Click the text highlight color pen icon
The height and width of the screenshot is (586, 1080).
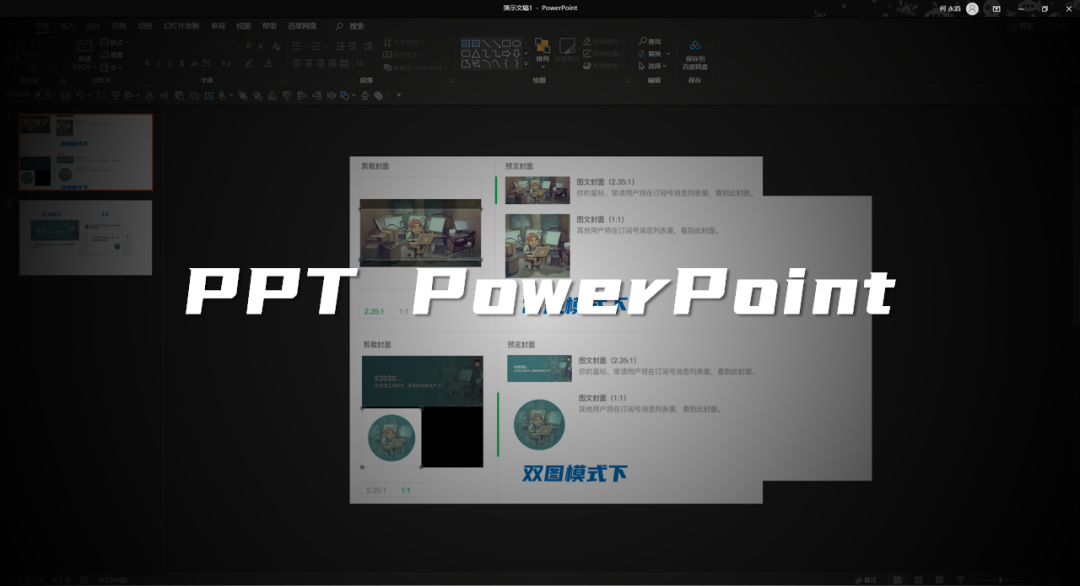click(x=249, y=63)
